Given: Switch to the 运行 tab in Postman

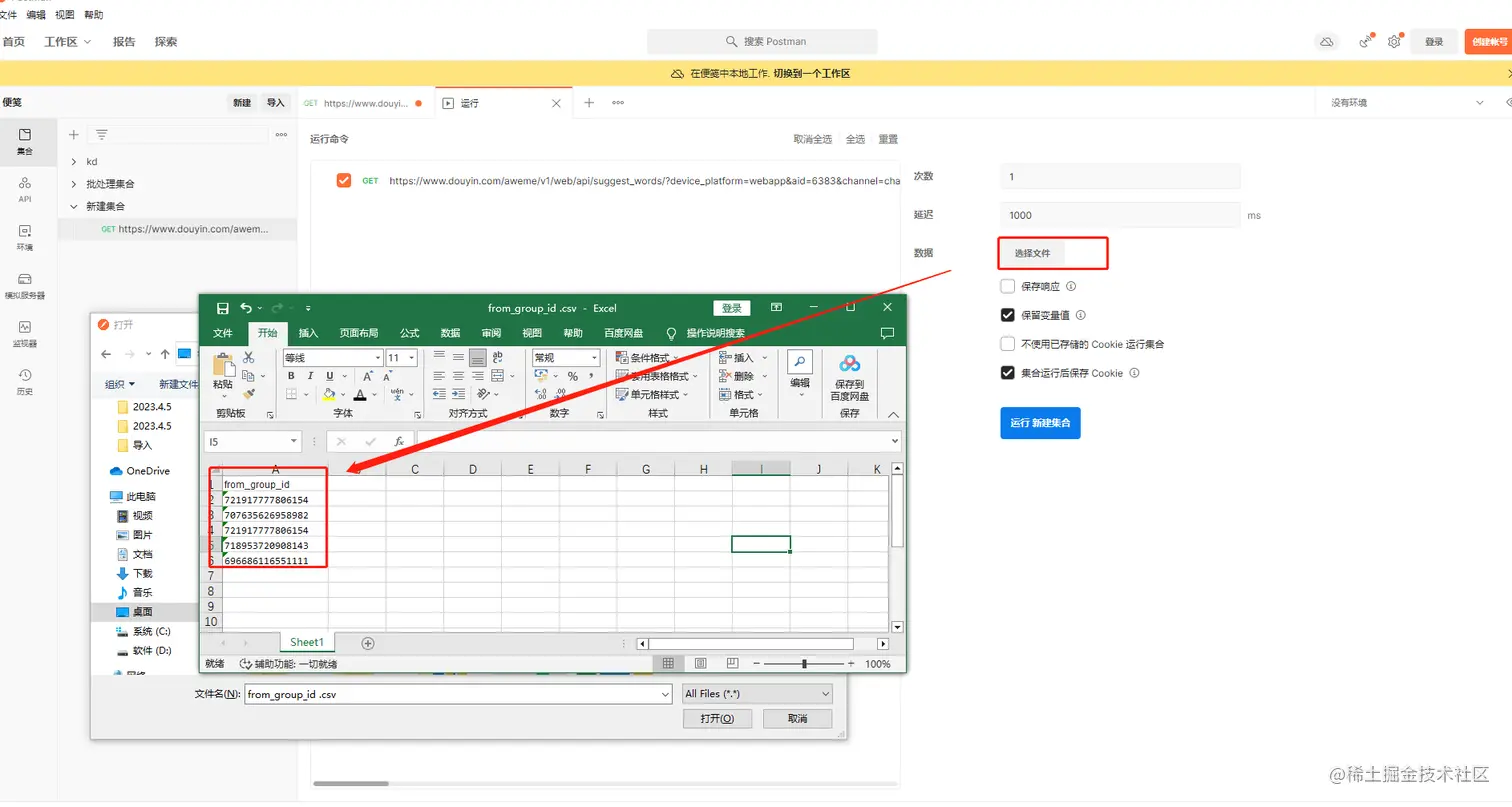Looking at the screenshot, I should [x=504, y=103].
